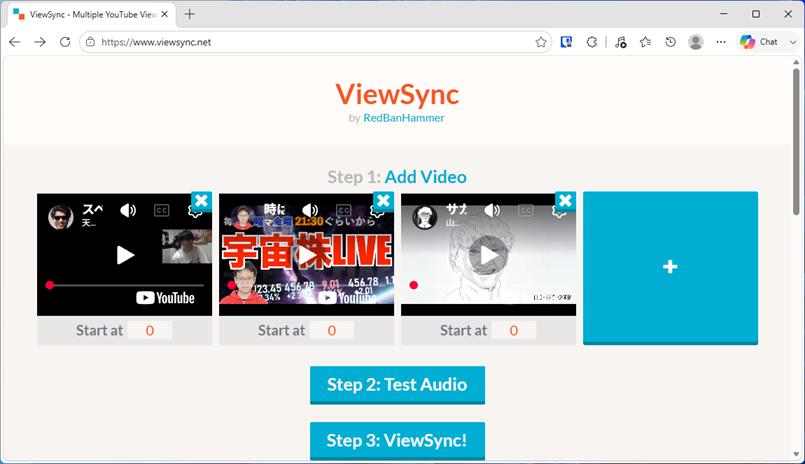Click the first video's progress bar
Screen dimensions: 805x464
click(x=125, y=285)
